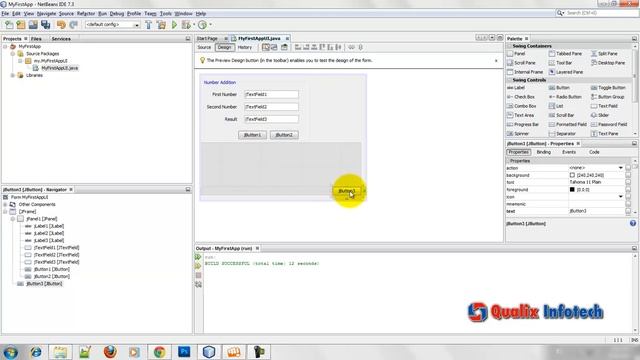Pick the Progress Bar palette item
The image size is (640, 360).
point(523,124)
